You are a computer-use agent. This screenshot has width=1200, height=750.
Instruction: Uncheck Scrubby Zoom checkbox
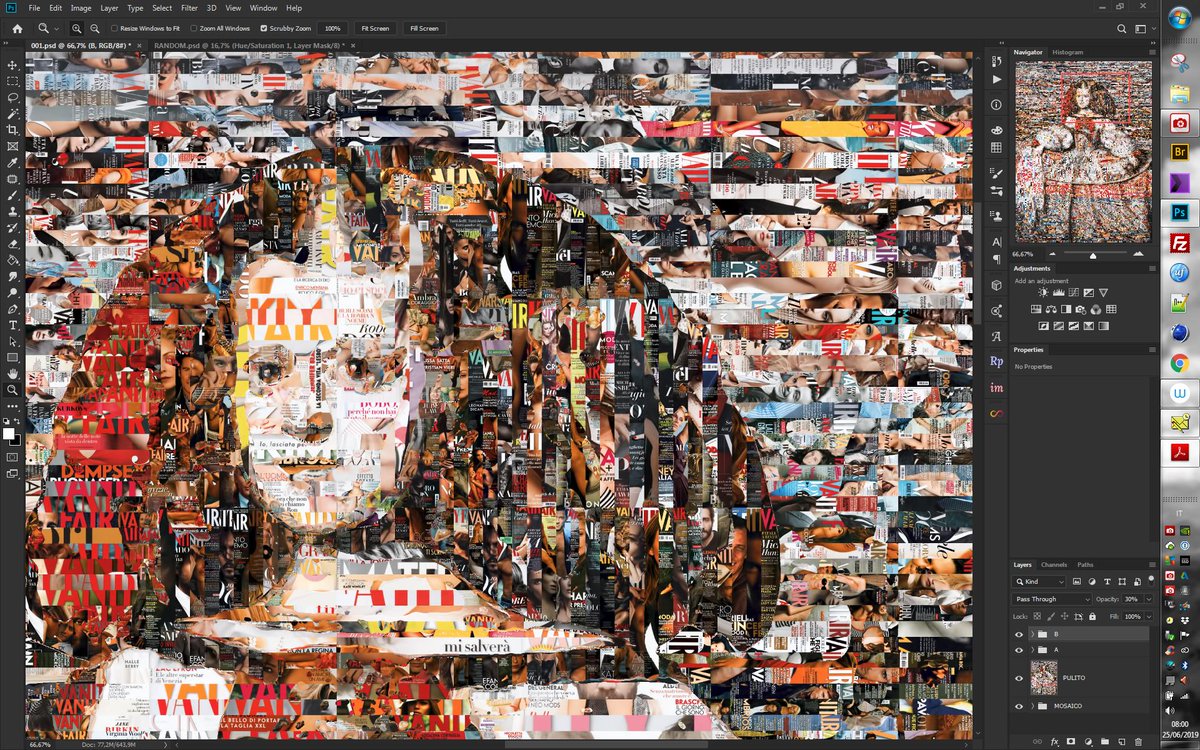coord(263,28)
